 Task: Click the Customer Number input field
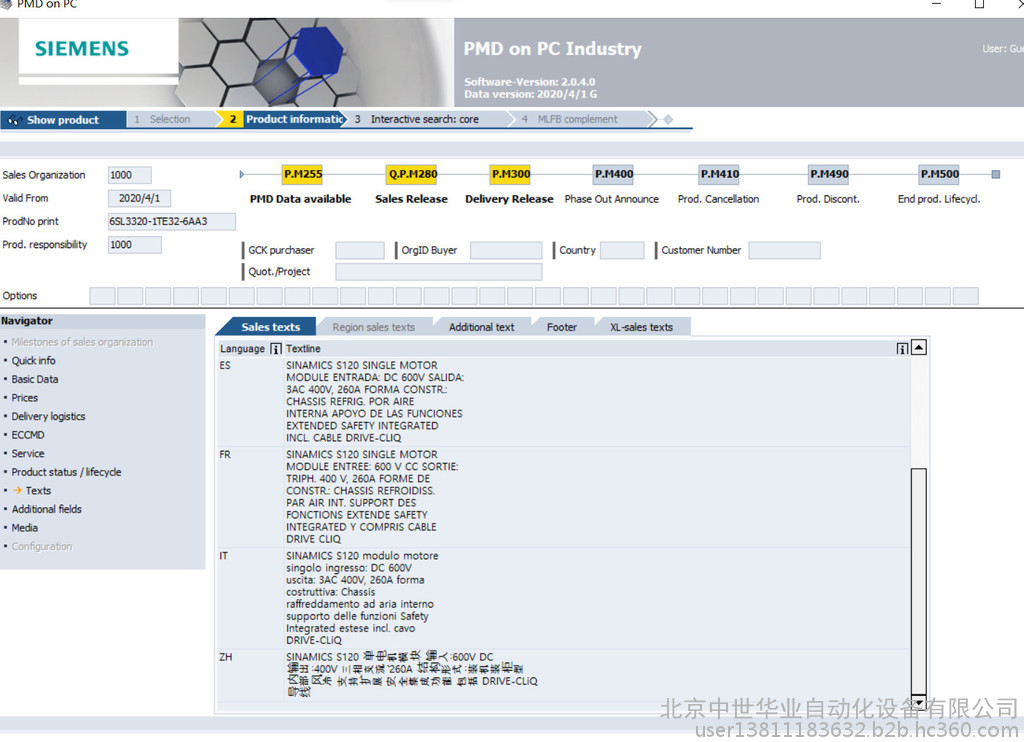pos(784,250)
